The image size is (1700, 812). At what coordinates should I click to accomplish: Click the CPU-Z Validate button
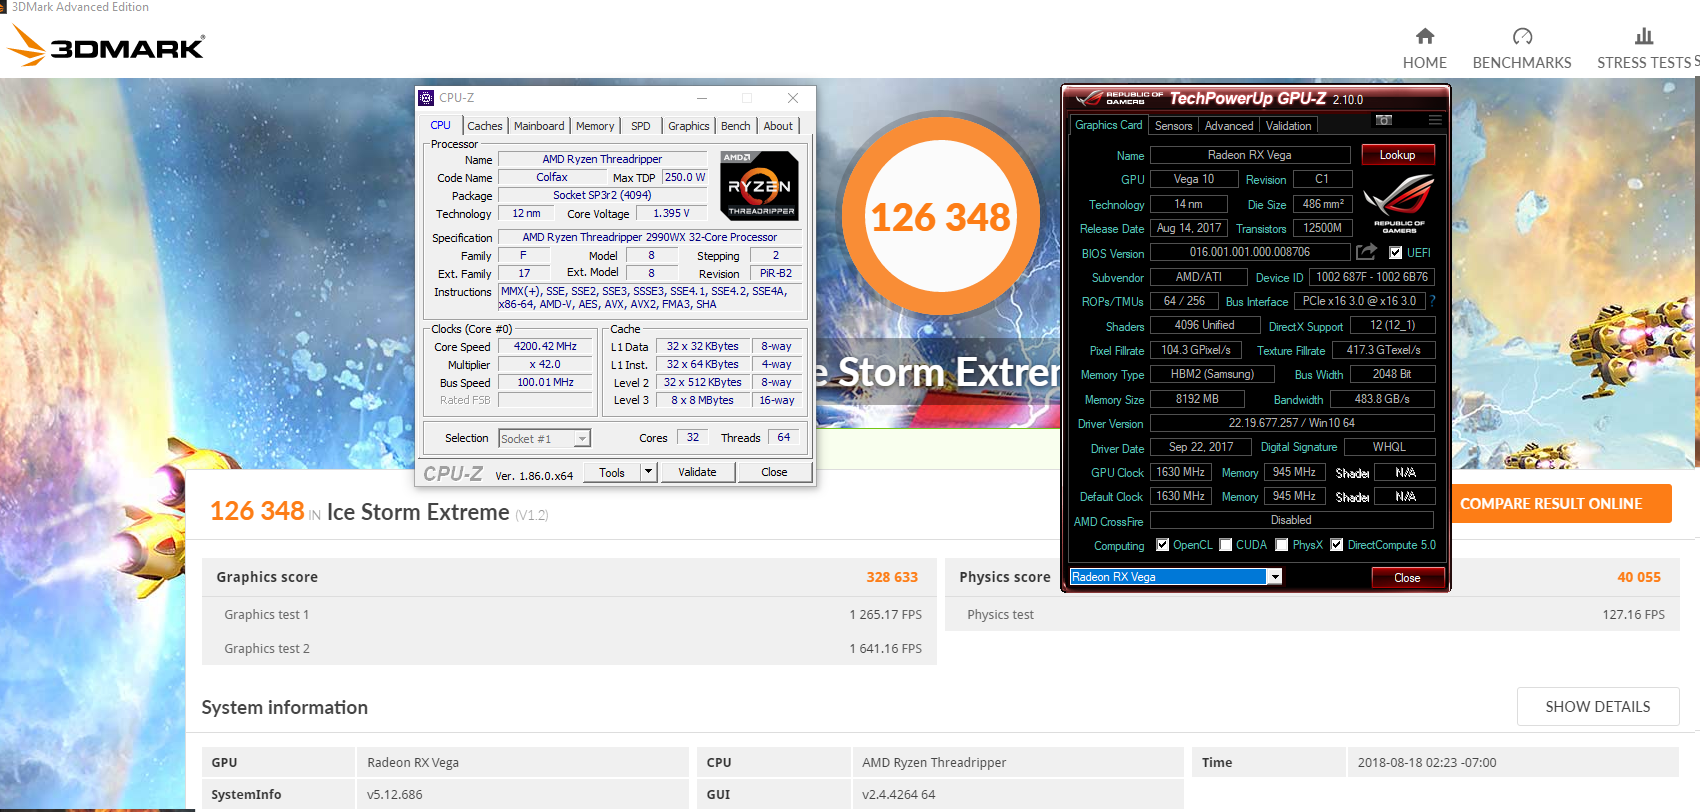point(697,472)
